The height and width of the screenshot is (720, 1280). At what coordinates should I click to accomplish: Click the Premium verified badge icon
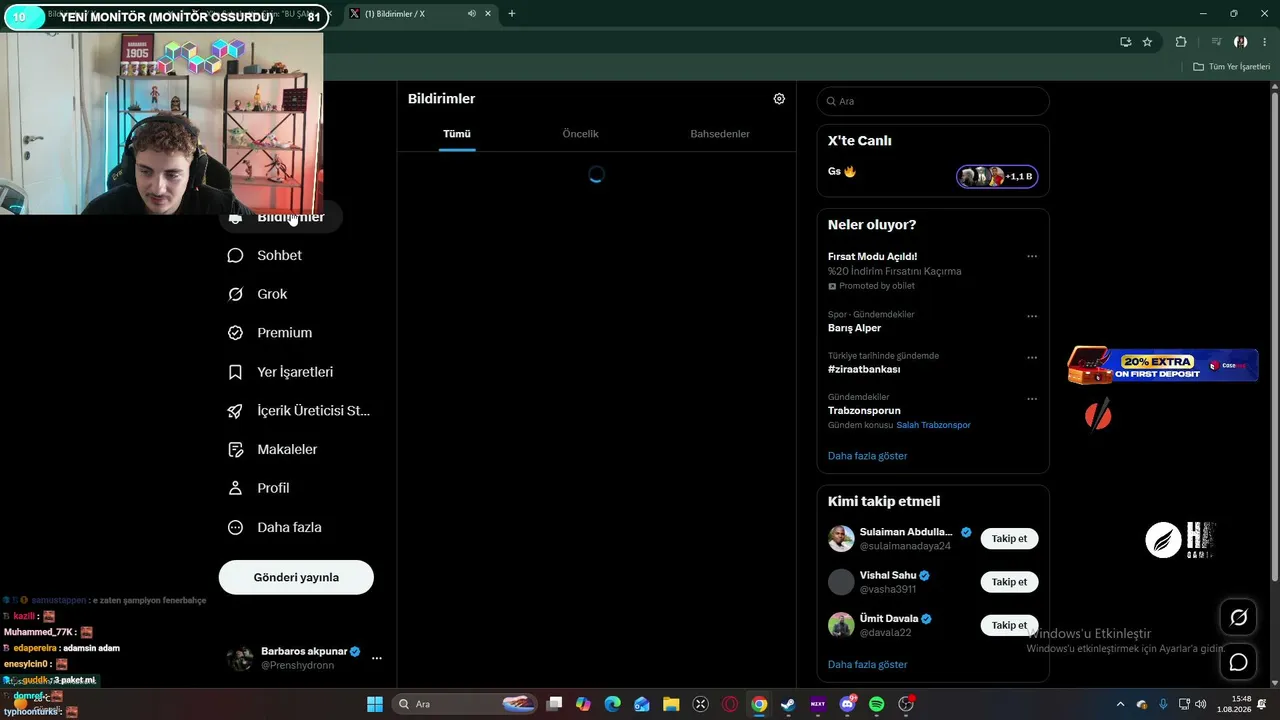235,333
